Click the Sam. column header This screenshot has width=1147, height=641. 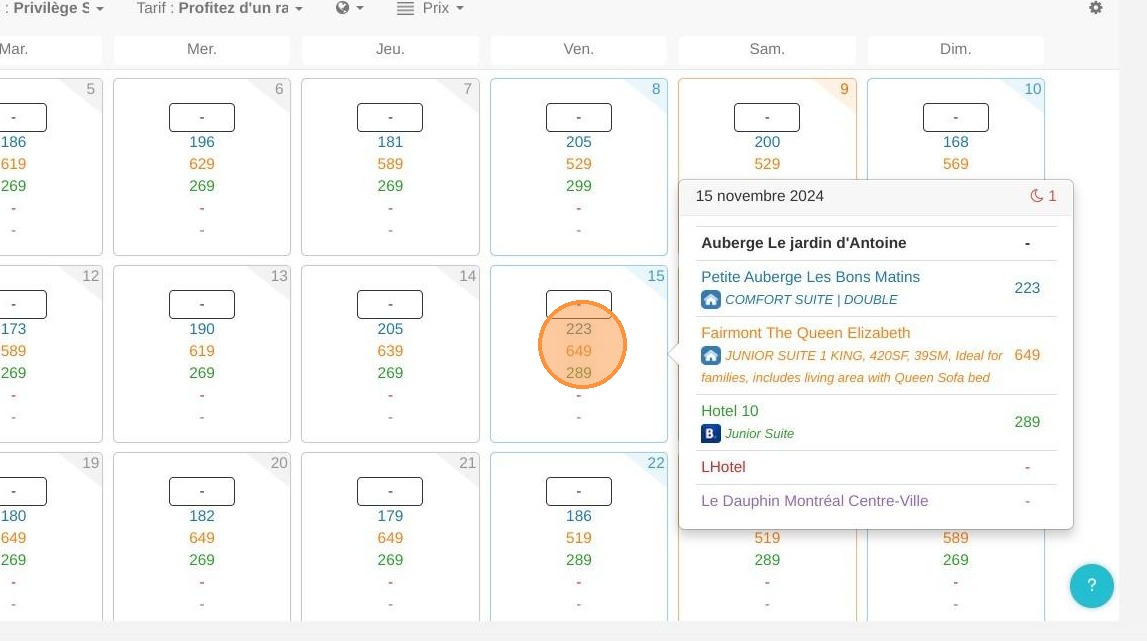[767, 49]
